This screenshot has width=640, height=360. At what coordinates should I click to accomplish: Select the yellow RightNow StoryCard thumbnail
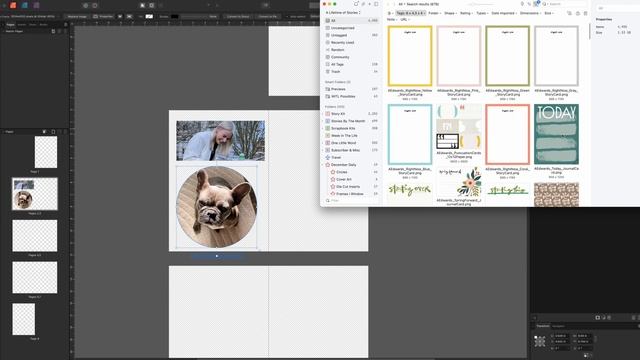(x=410, y=56)
